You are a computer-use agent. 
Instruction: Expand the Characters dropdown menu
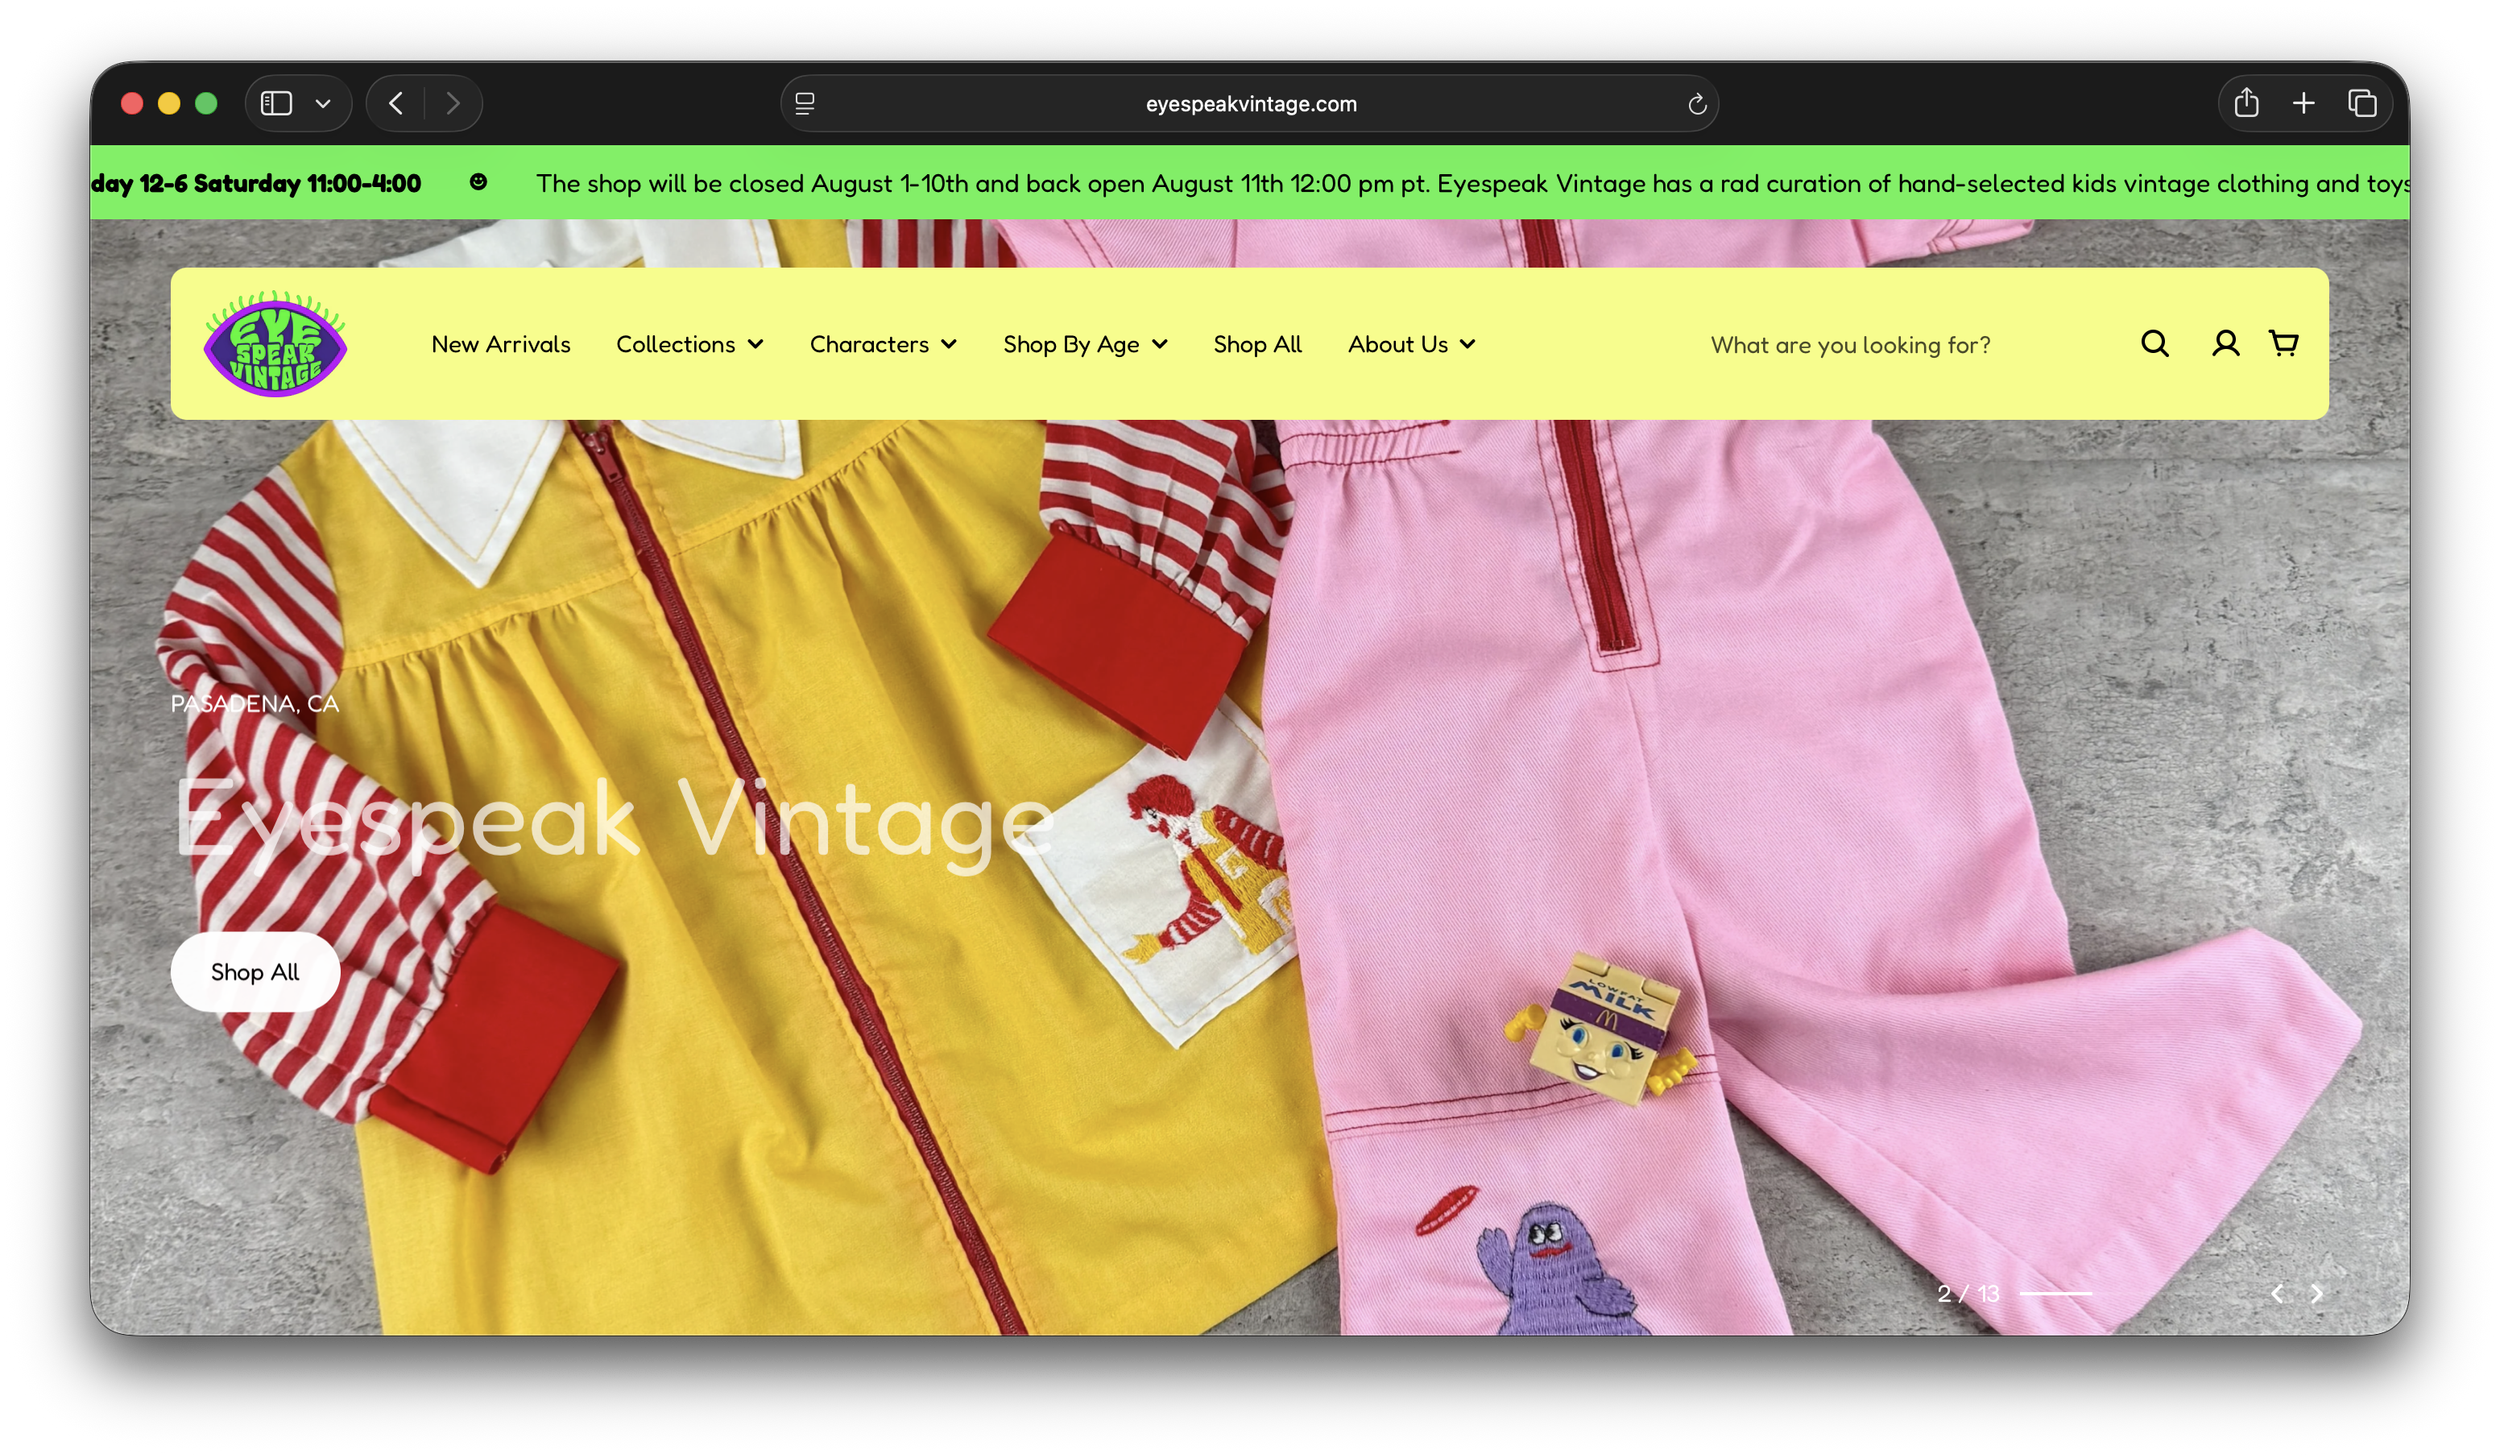(x=883, y=344)
